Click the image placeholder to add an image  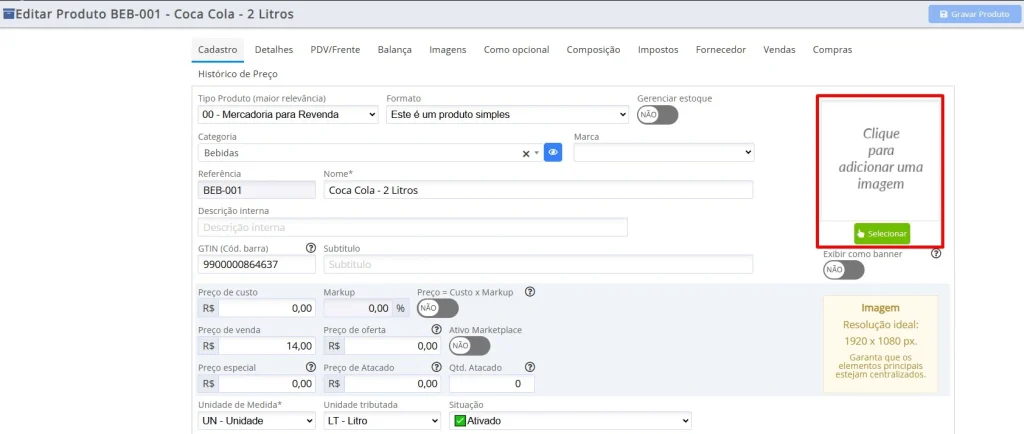click(880, 159)
